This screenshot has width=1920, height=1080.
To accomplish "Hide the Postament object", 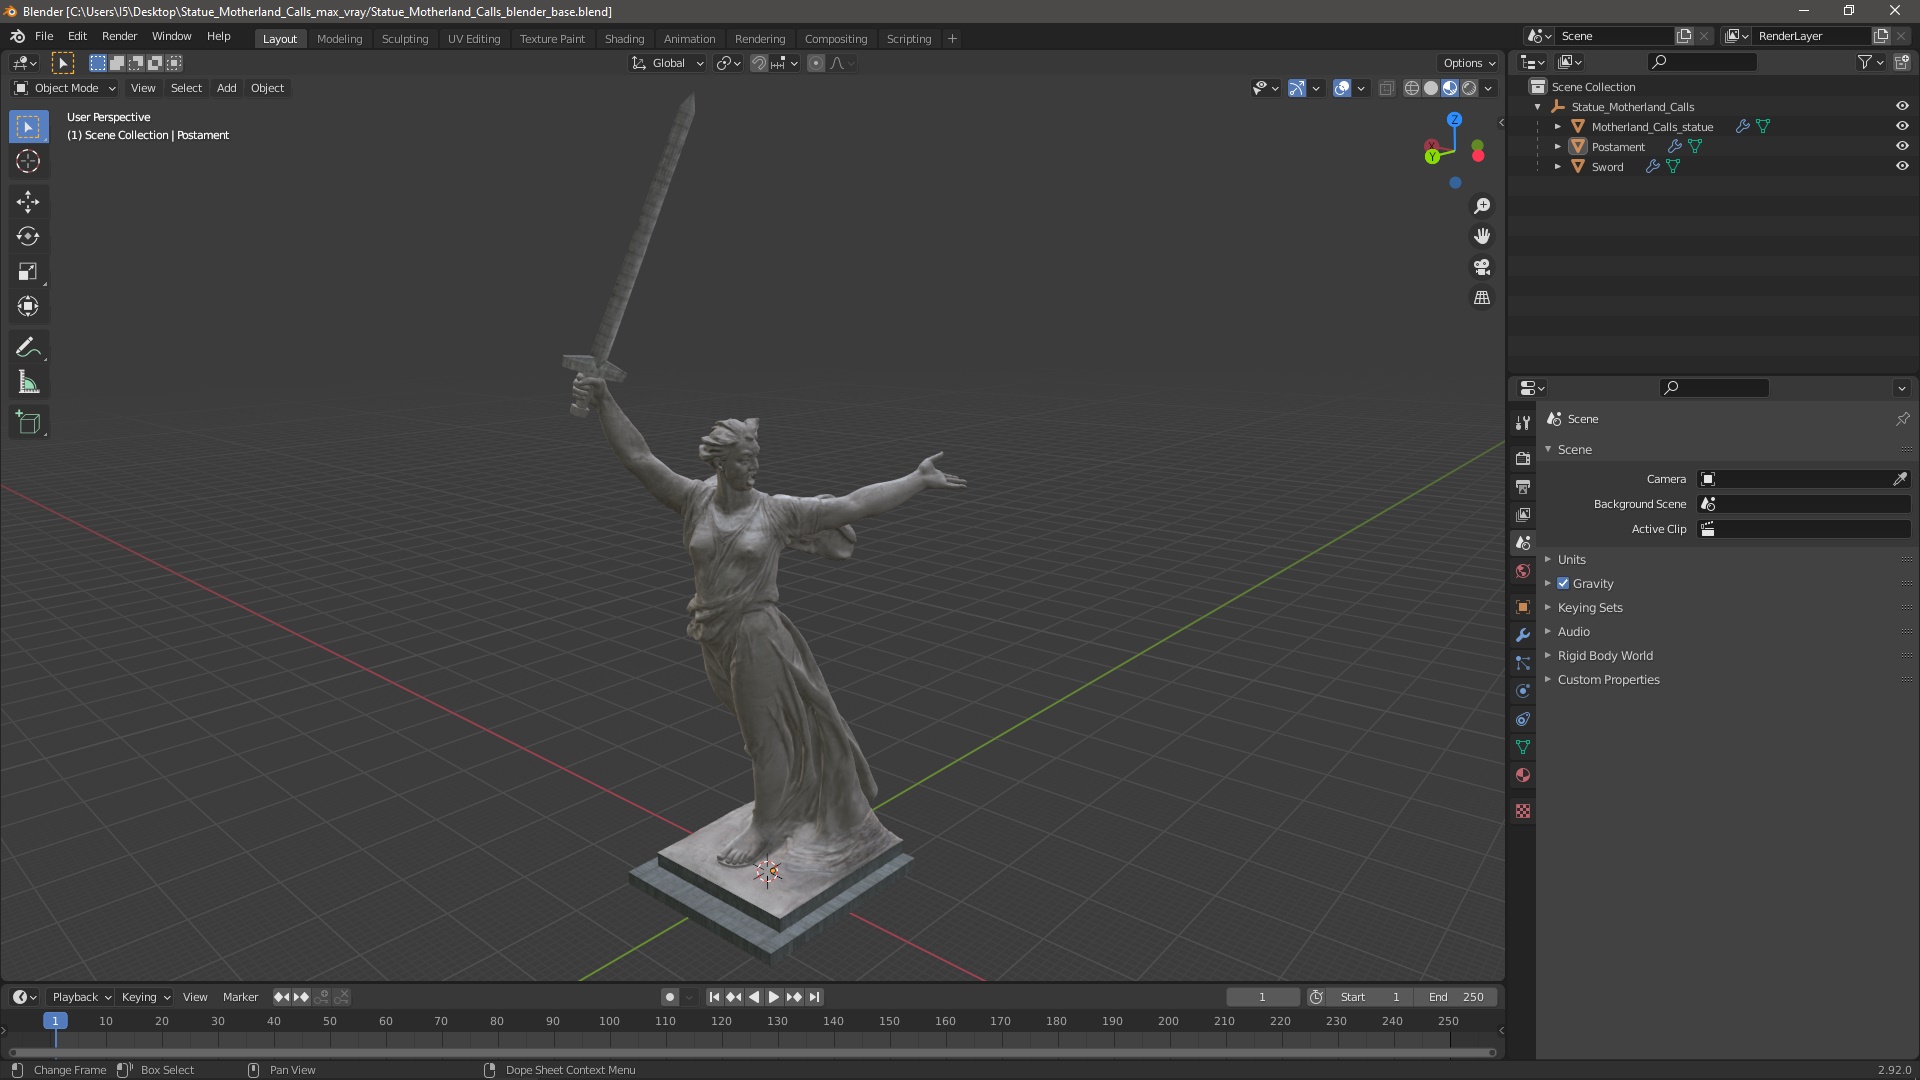I will tap(1902, 146).
